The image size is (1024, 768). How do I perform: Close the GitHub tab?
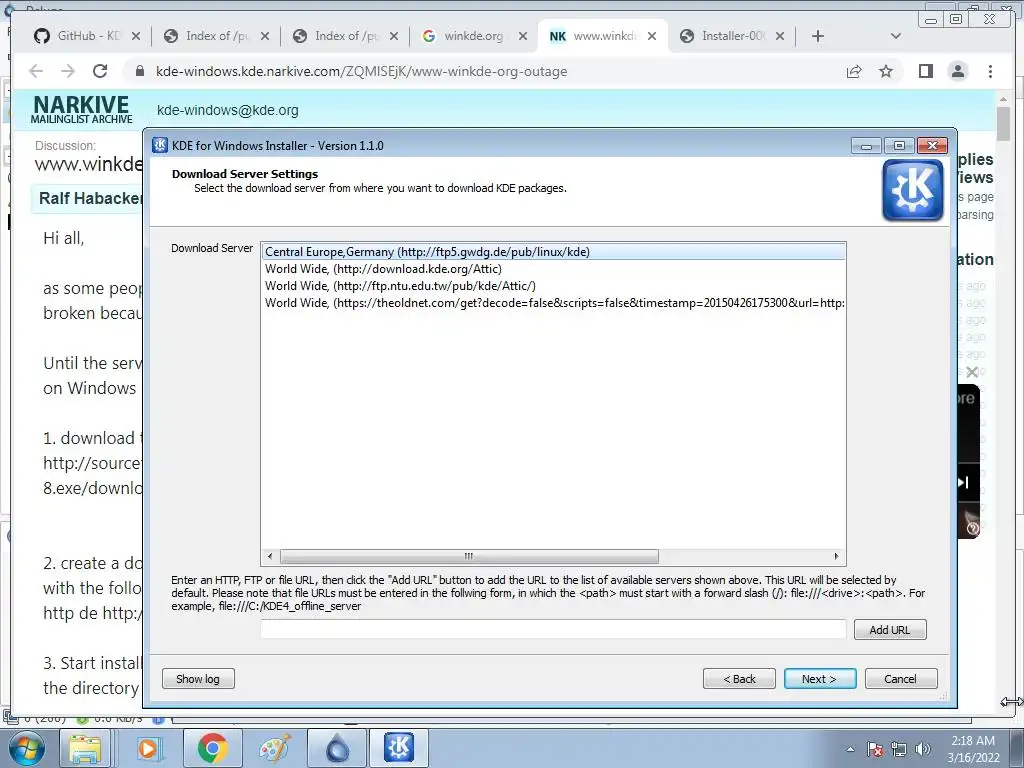click(x=136, y=36)
